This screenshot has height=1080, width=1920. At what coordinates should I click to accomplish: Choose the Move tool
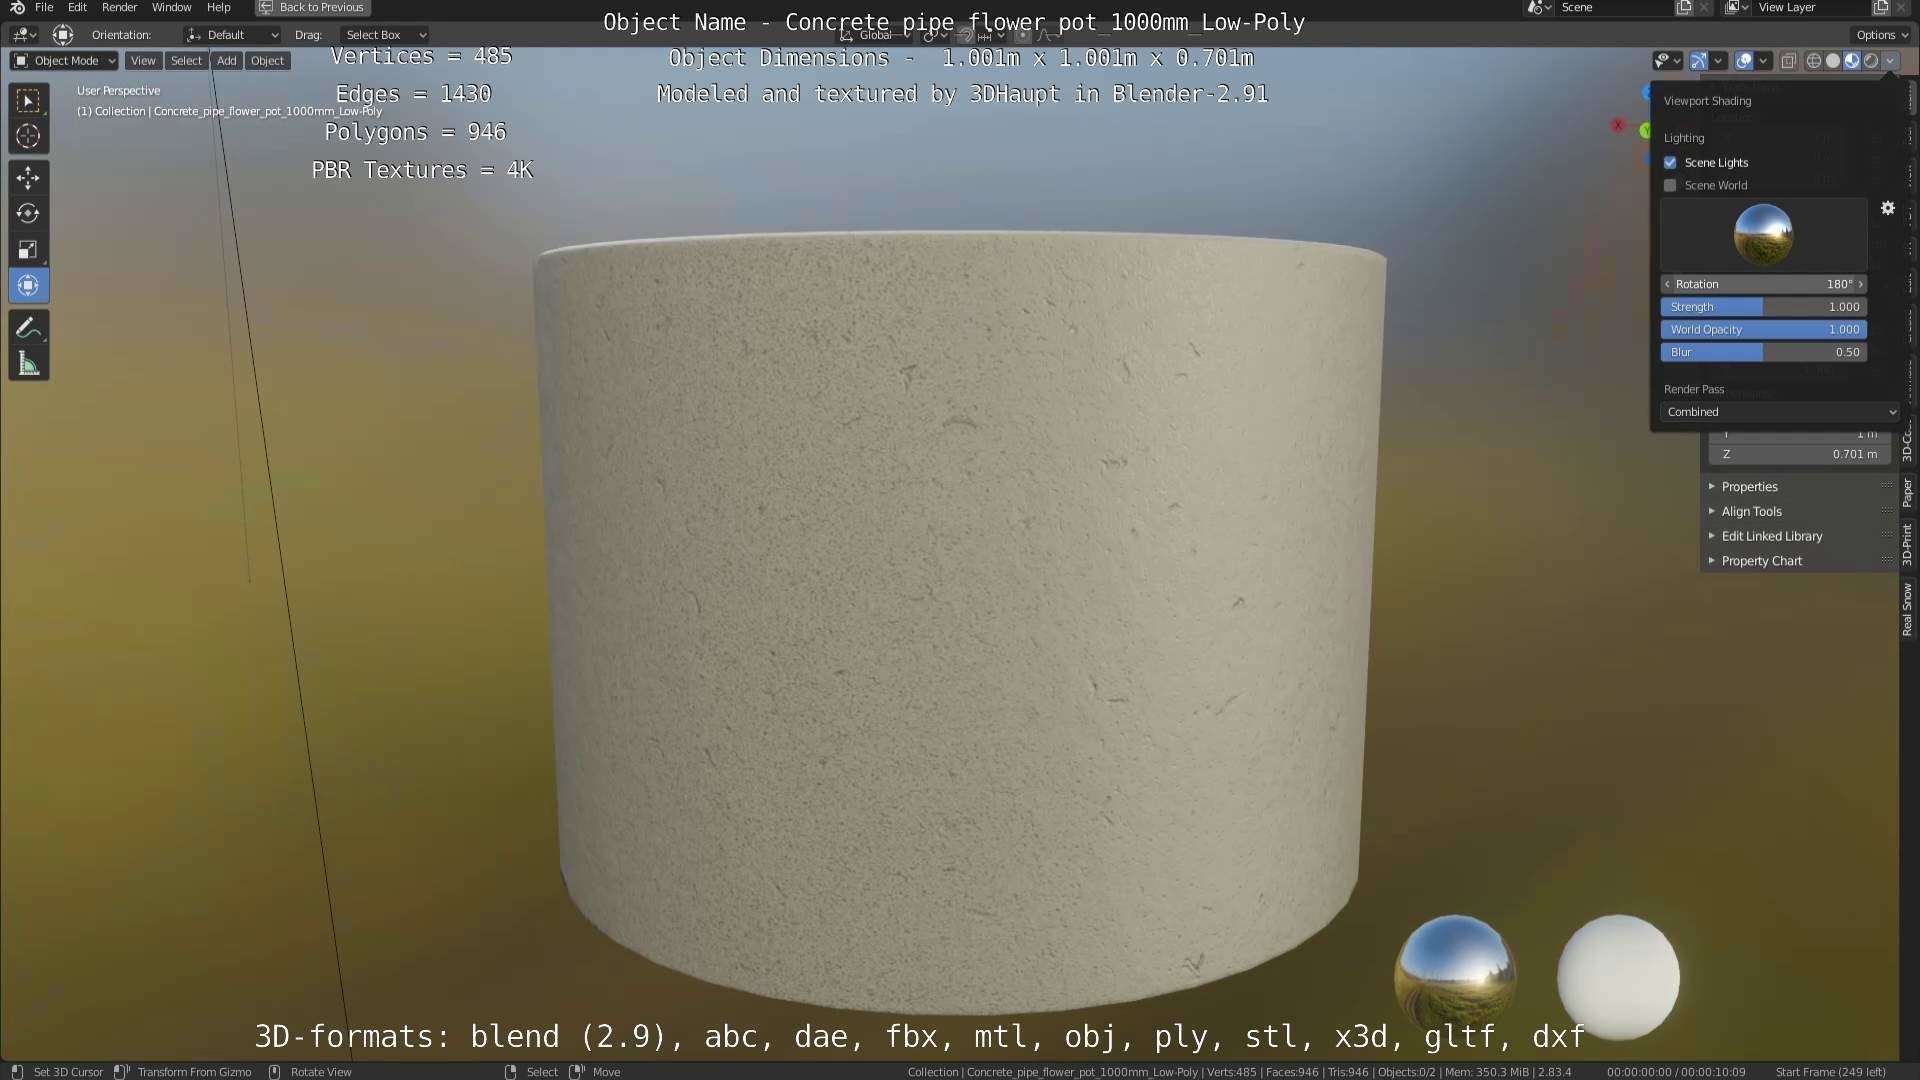28,178
